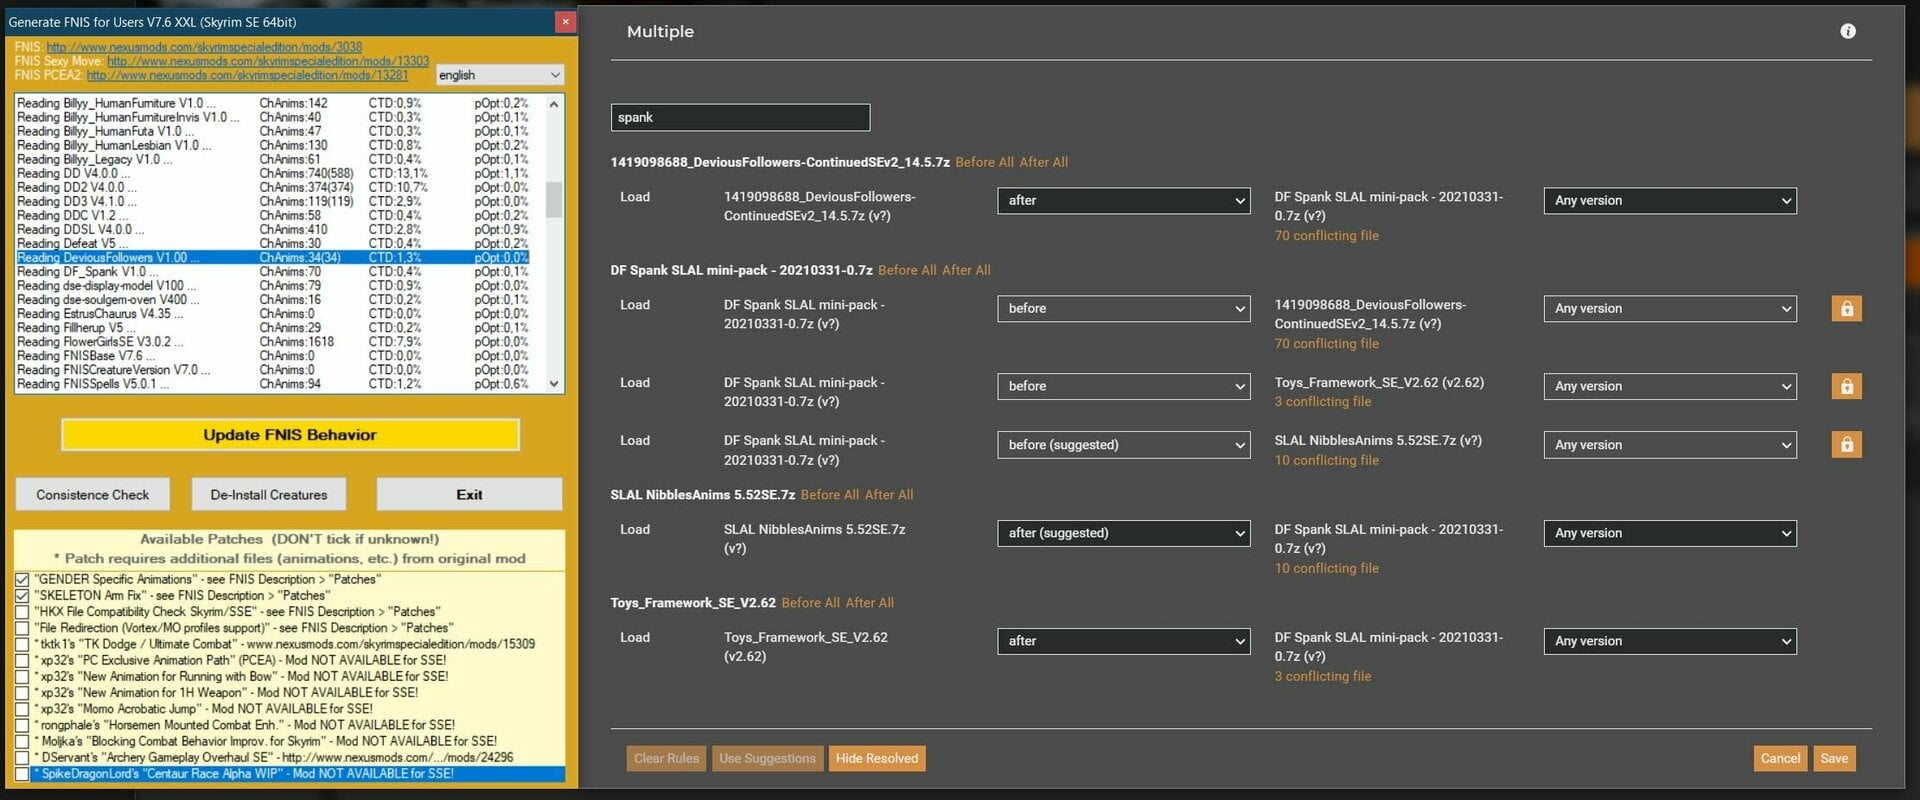The height and width of the screenshot is (800, 1920).
Task: Open Any version dropdown in Toys_Framework section
Action: click(x=1670, y=641)
